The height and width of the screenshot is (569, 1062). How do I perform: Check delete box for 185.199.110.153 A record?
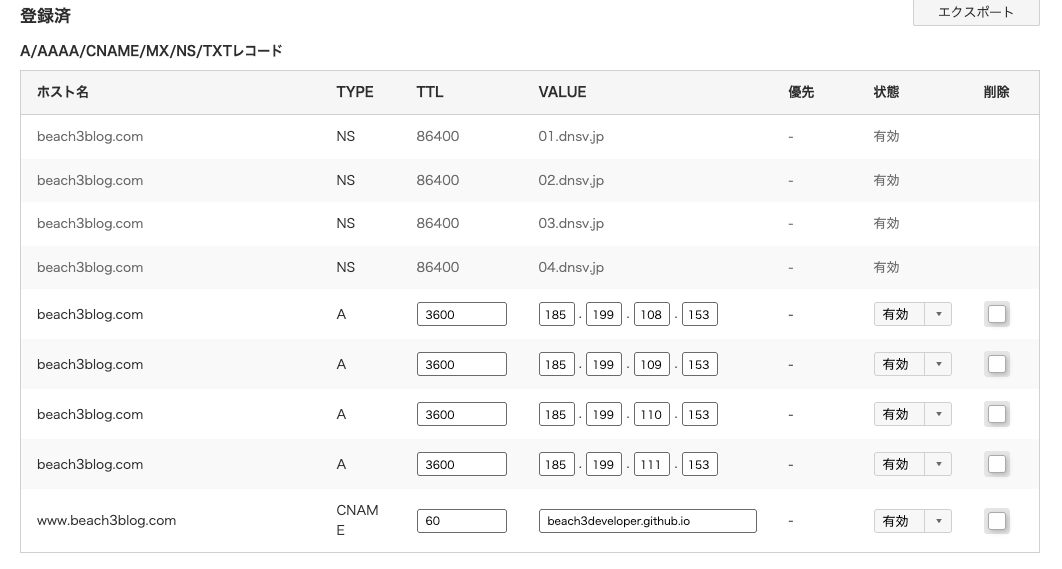click(x=996, y=414)
